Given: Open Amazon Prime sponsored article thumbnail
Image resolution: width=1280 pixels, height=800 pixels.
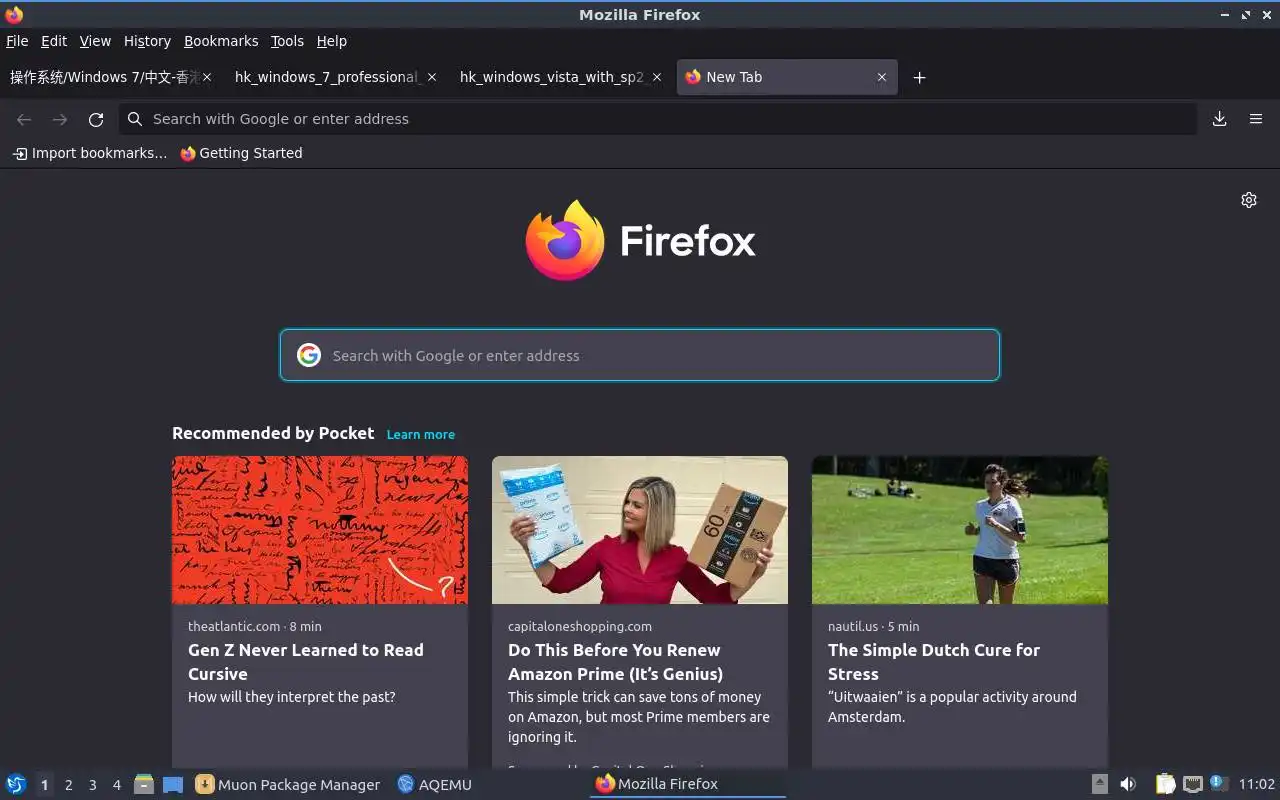Looking at the screenshot, I should [640, 530].
